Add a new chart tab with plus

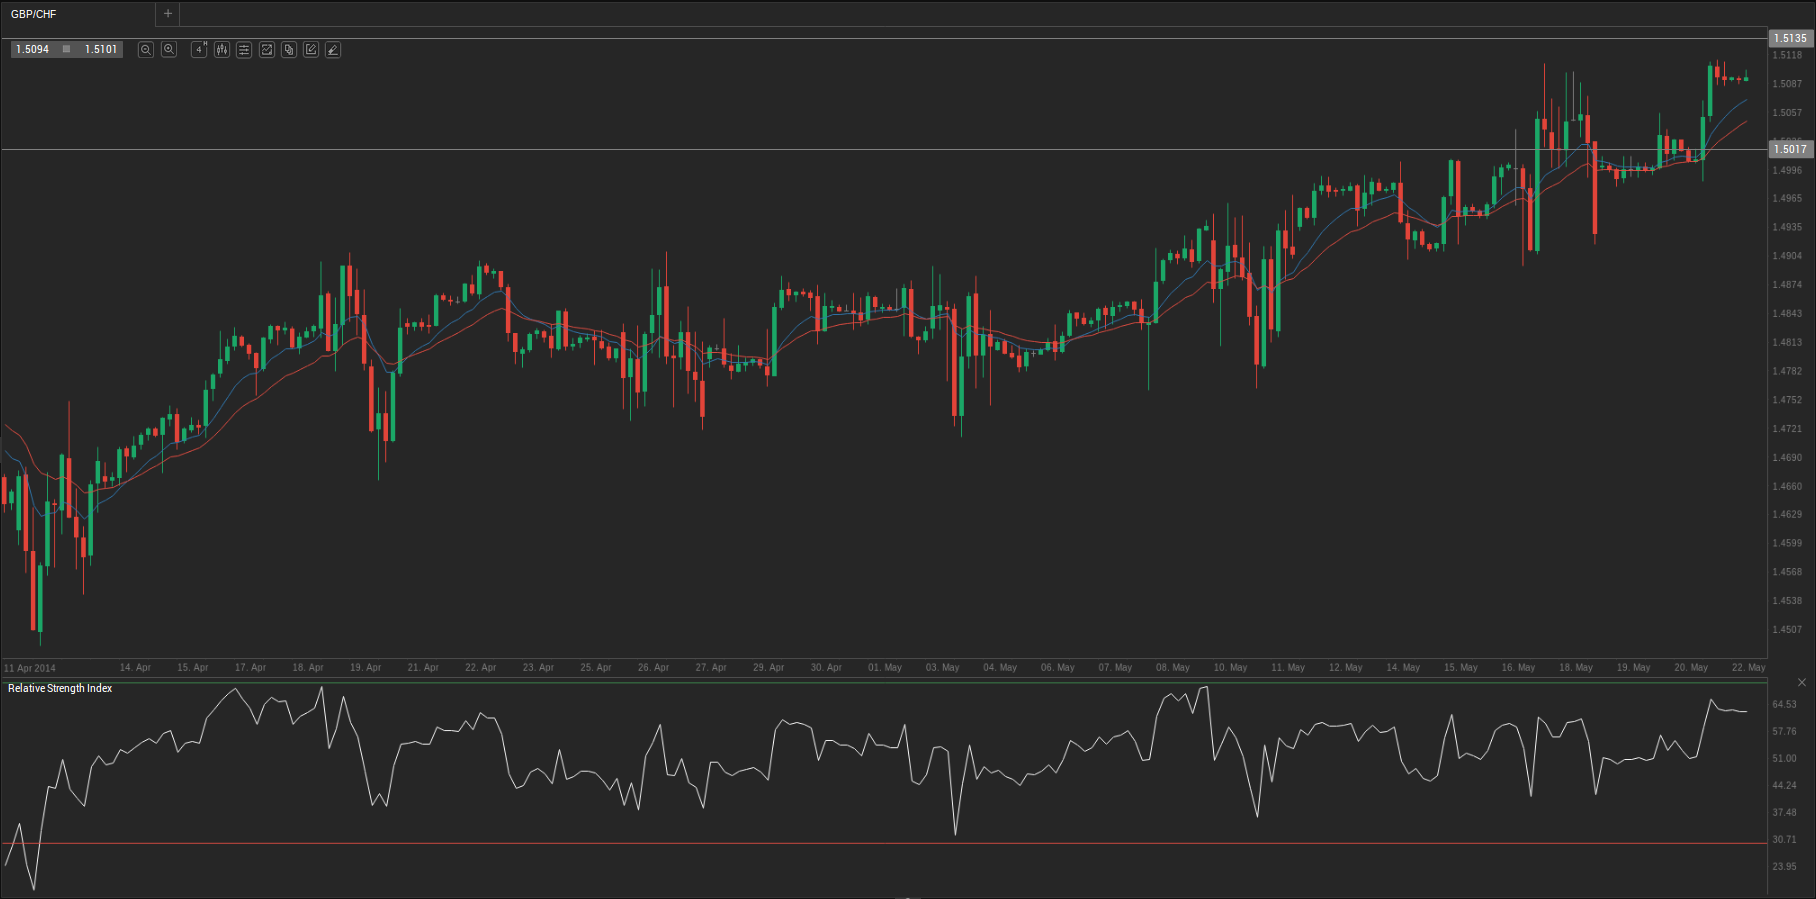coord(168,14)
